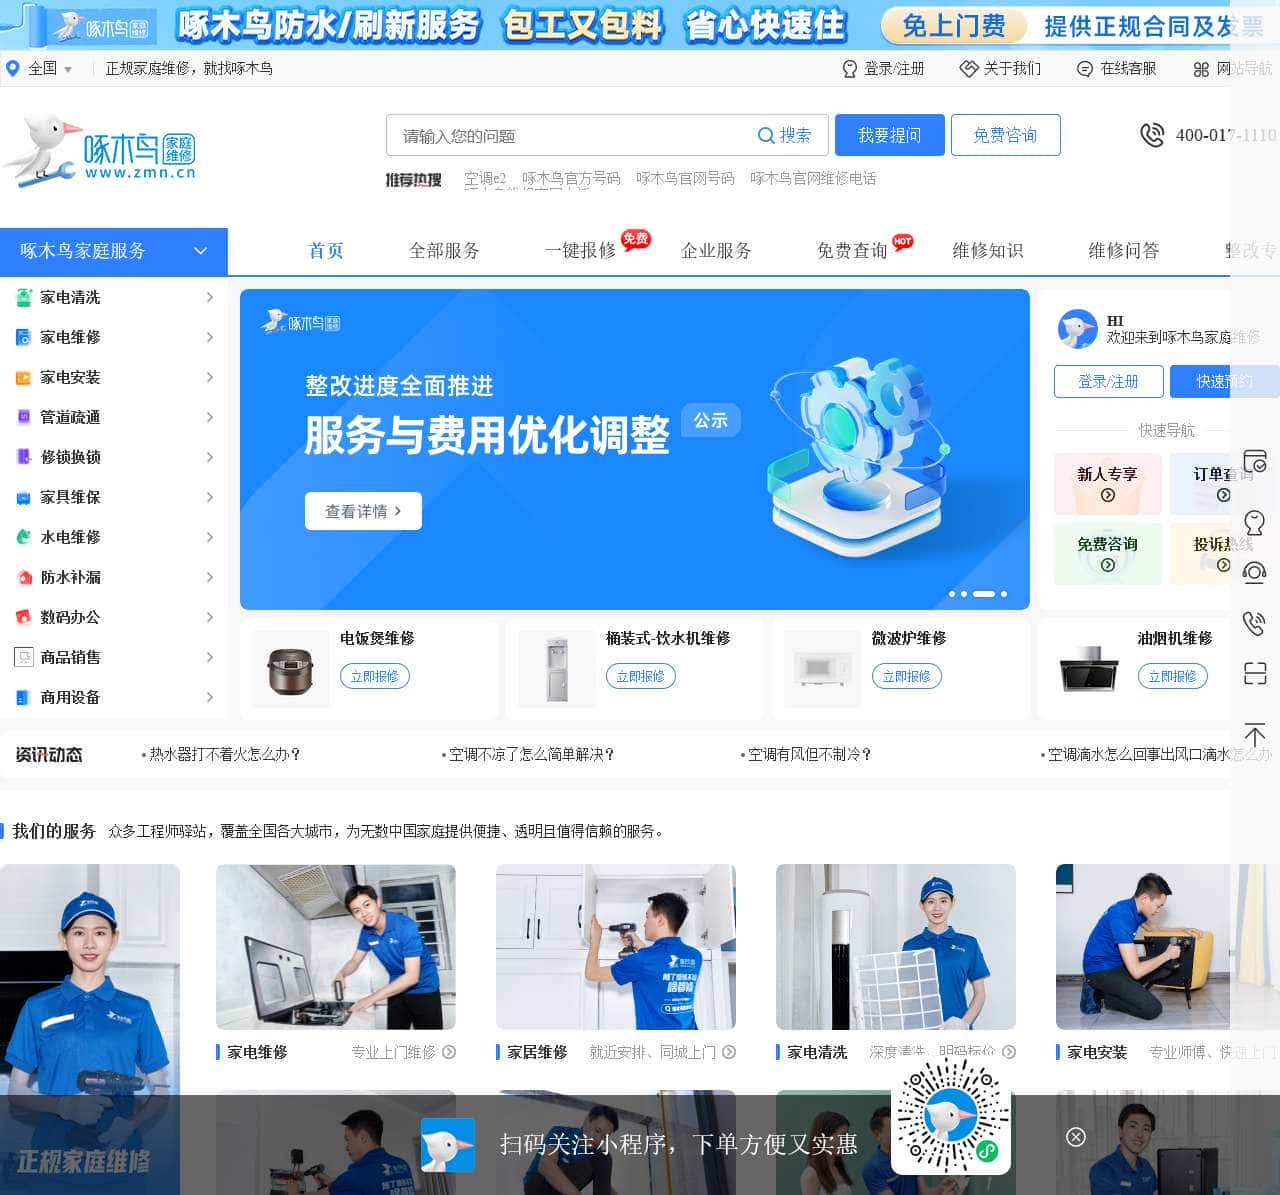This screenshot has width=1280, height=1195.
Task: Click the search question input field
Action: [x=570, y=136]
